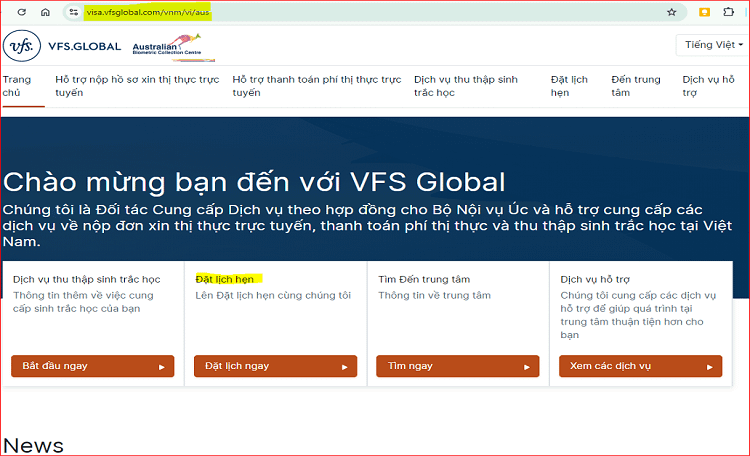This screenshot has height=456, width=750.
Task: Reload the page with the refresh icon
Action: (x=20, y=12)
